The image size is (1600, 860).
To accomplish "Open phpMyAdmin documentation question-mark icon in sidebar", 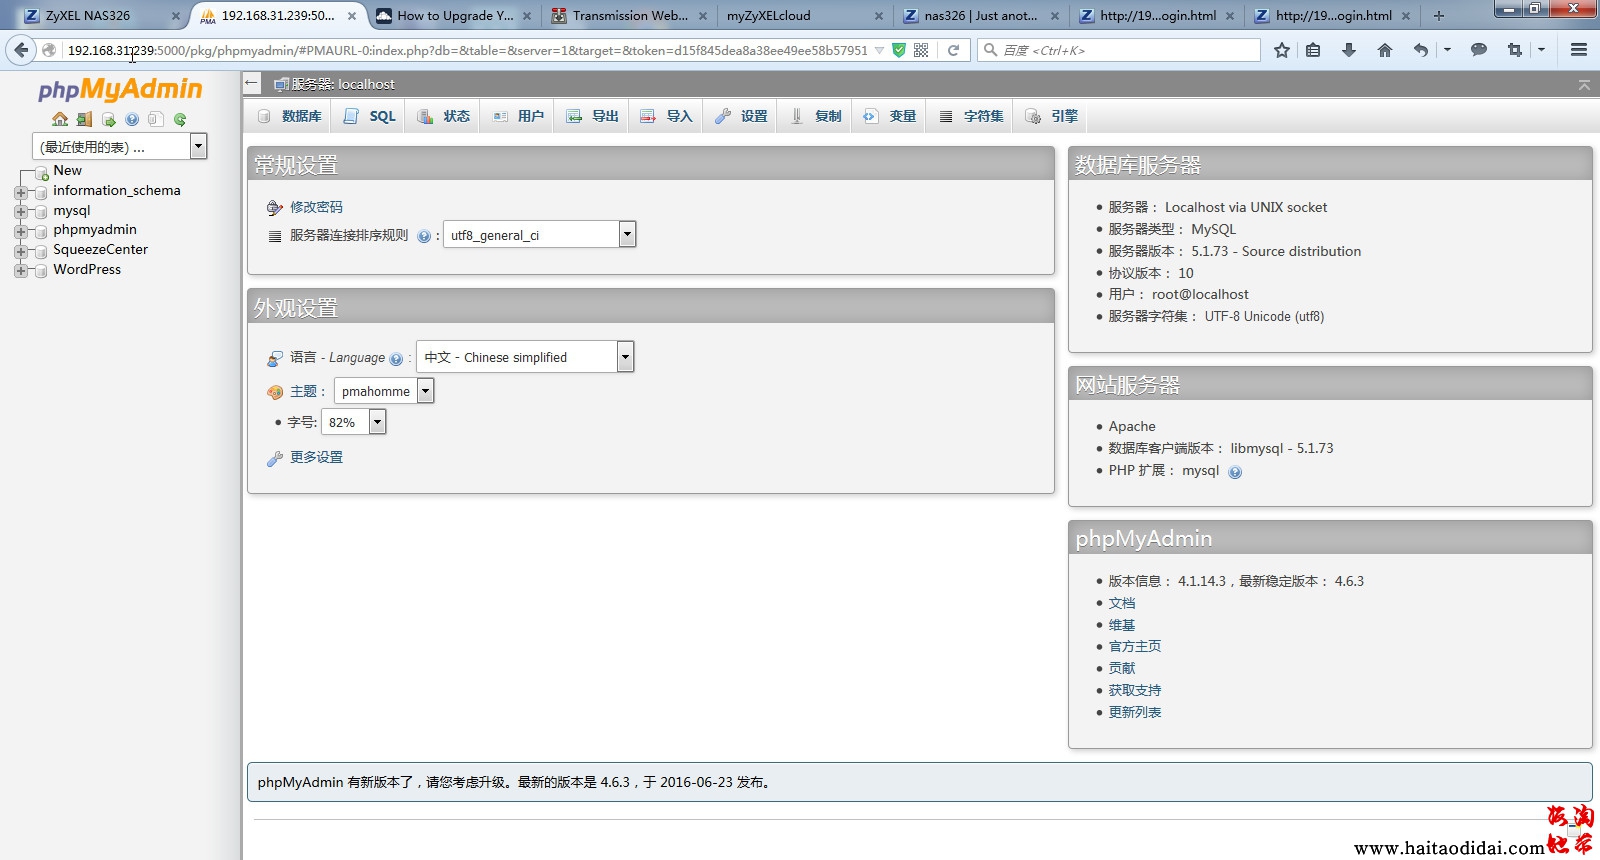I will click(x=132, y=120).
